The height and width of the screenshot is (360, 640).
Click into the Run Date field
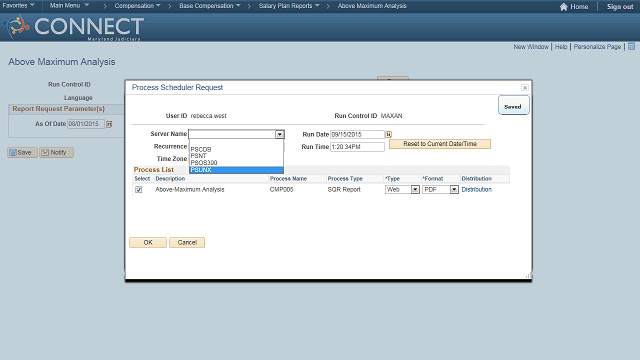[357, 134]
